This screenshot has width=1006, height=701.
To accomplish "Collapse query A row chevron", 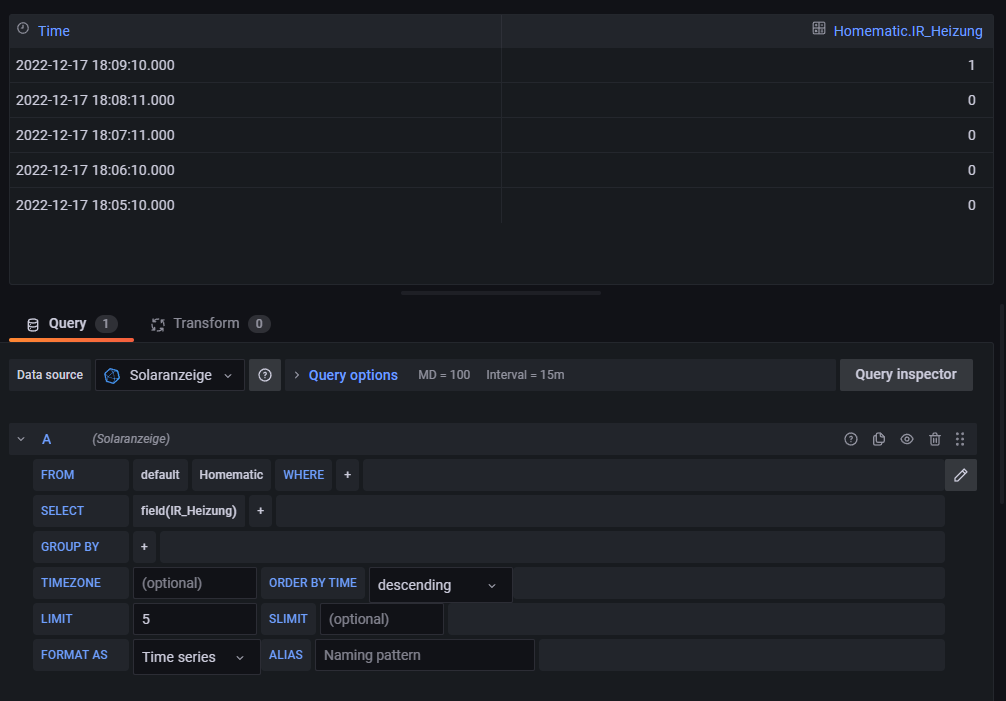I will pyautogui.click(x=21, y=439).
